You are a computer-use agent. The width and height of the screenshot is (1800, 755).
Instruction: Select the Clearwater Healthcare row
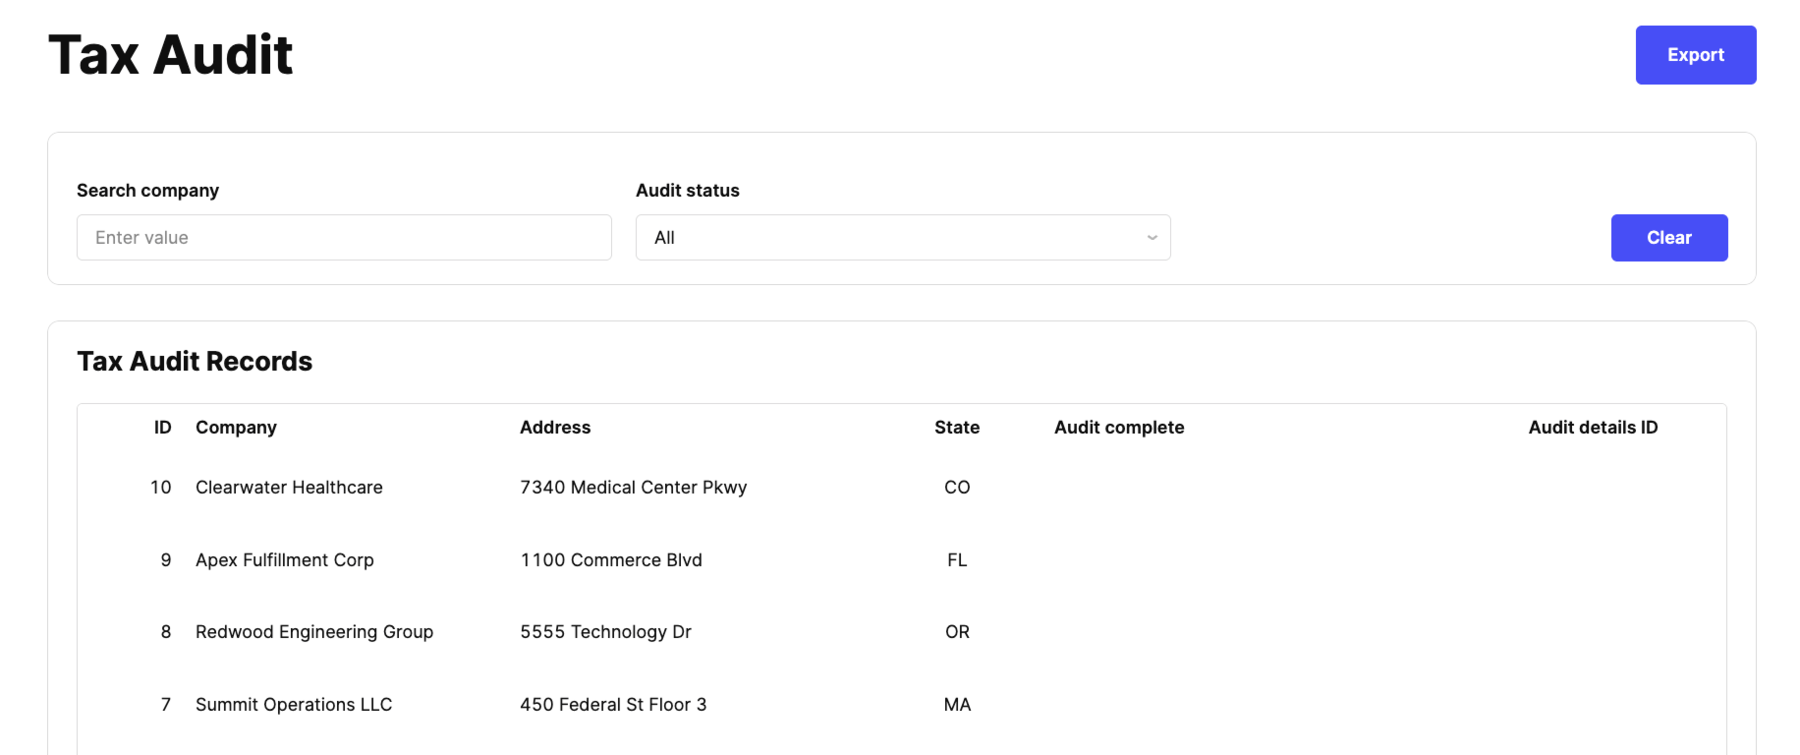coord(289,487)
